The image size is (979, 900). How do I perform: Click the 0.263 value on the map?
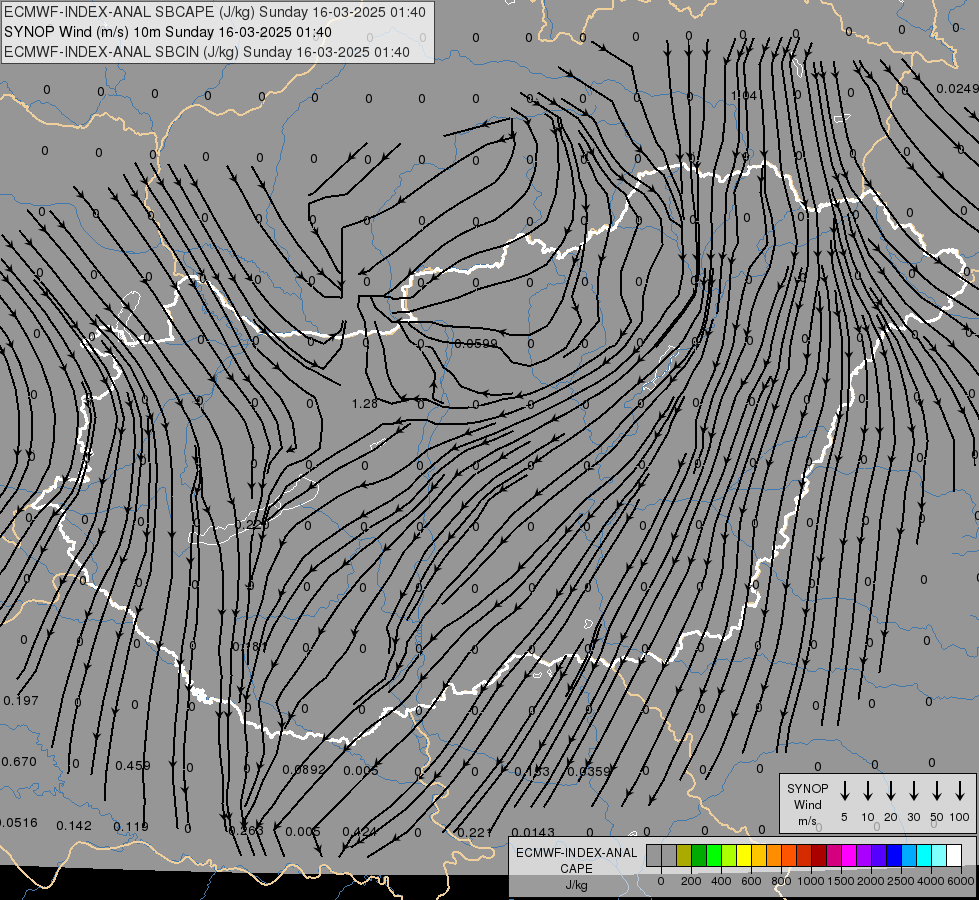pos(245,830)
